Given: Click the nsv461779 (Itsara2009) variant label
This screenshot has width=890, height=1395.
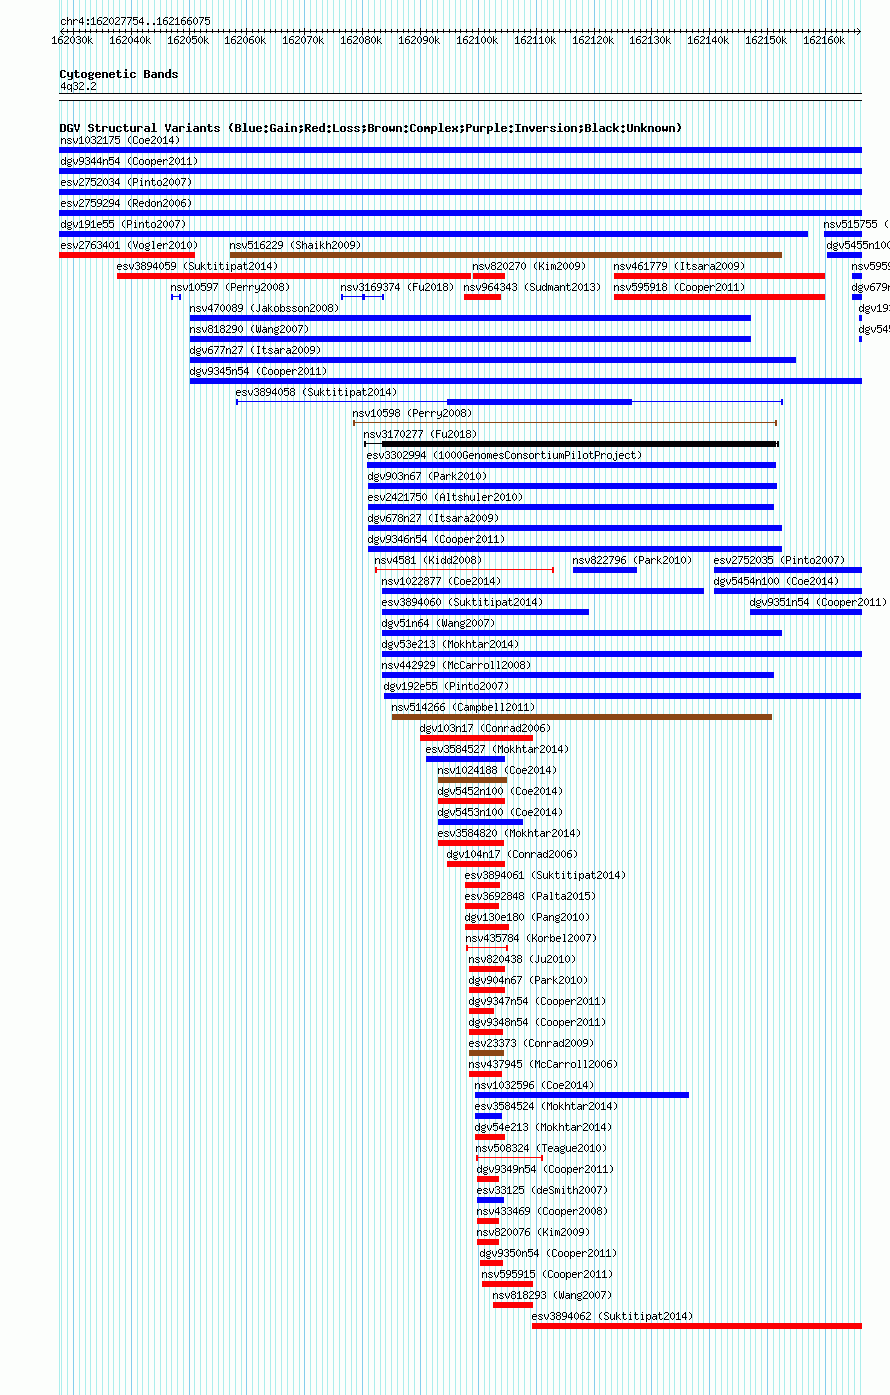Looking at the screenshot, I should (679, 266).
